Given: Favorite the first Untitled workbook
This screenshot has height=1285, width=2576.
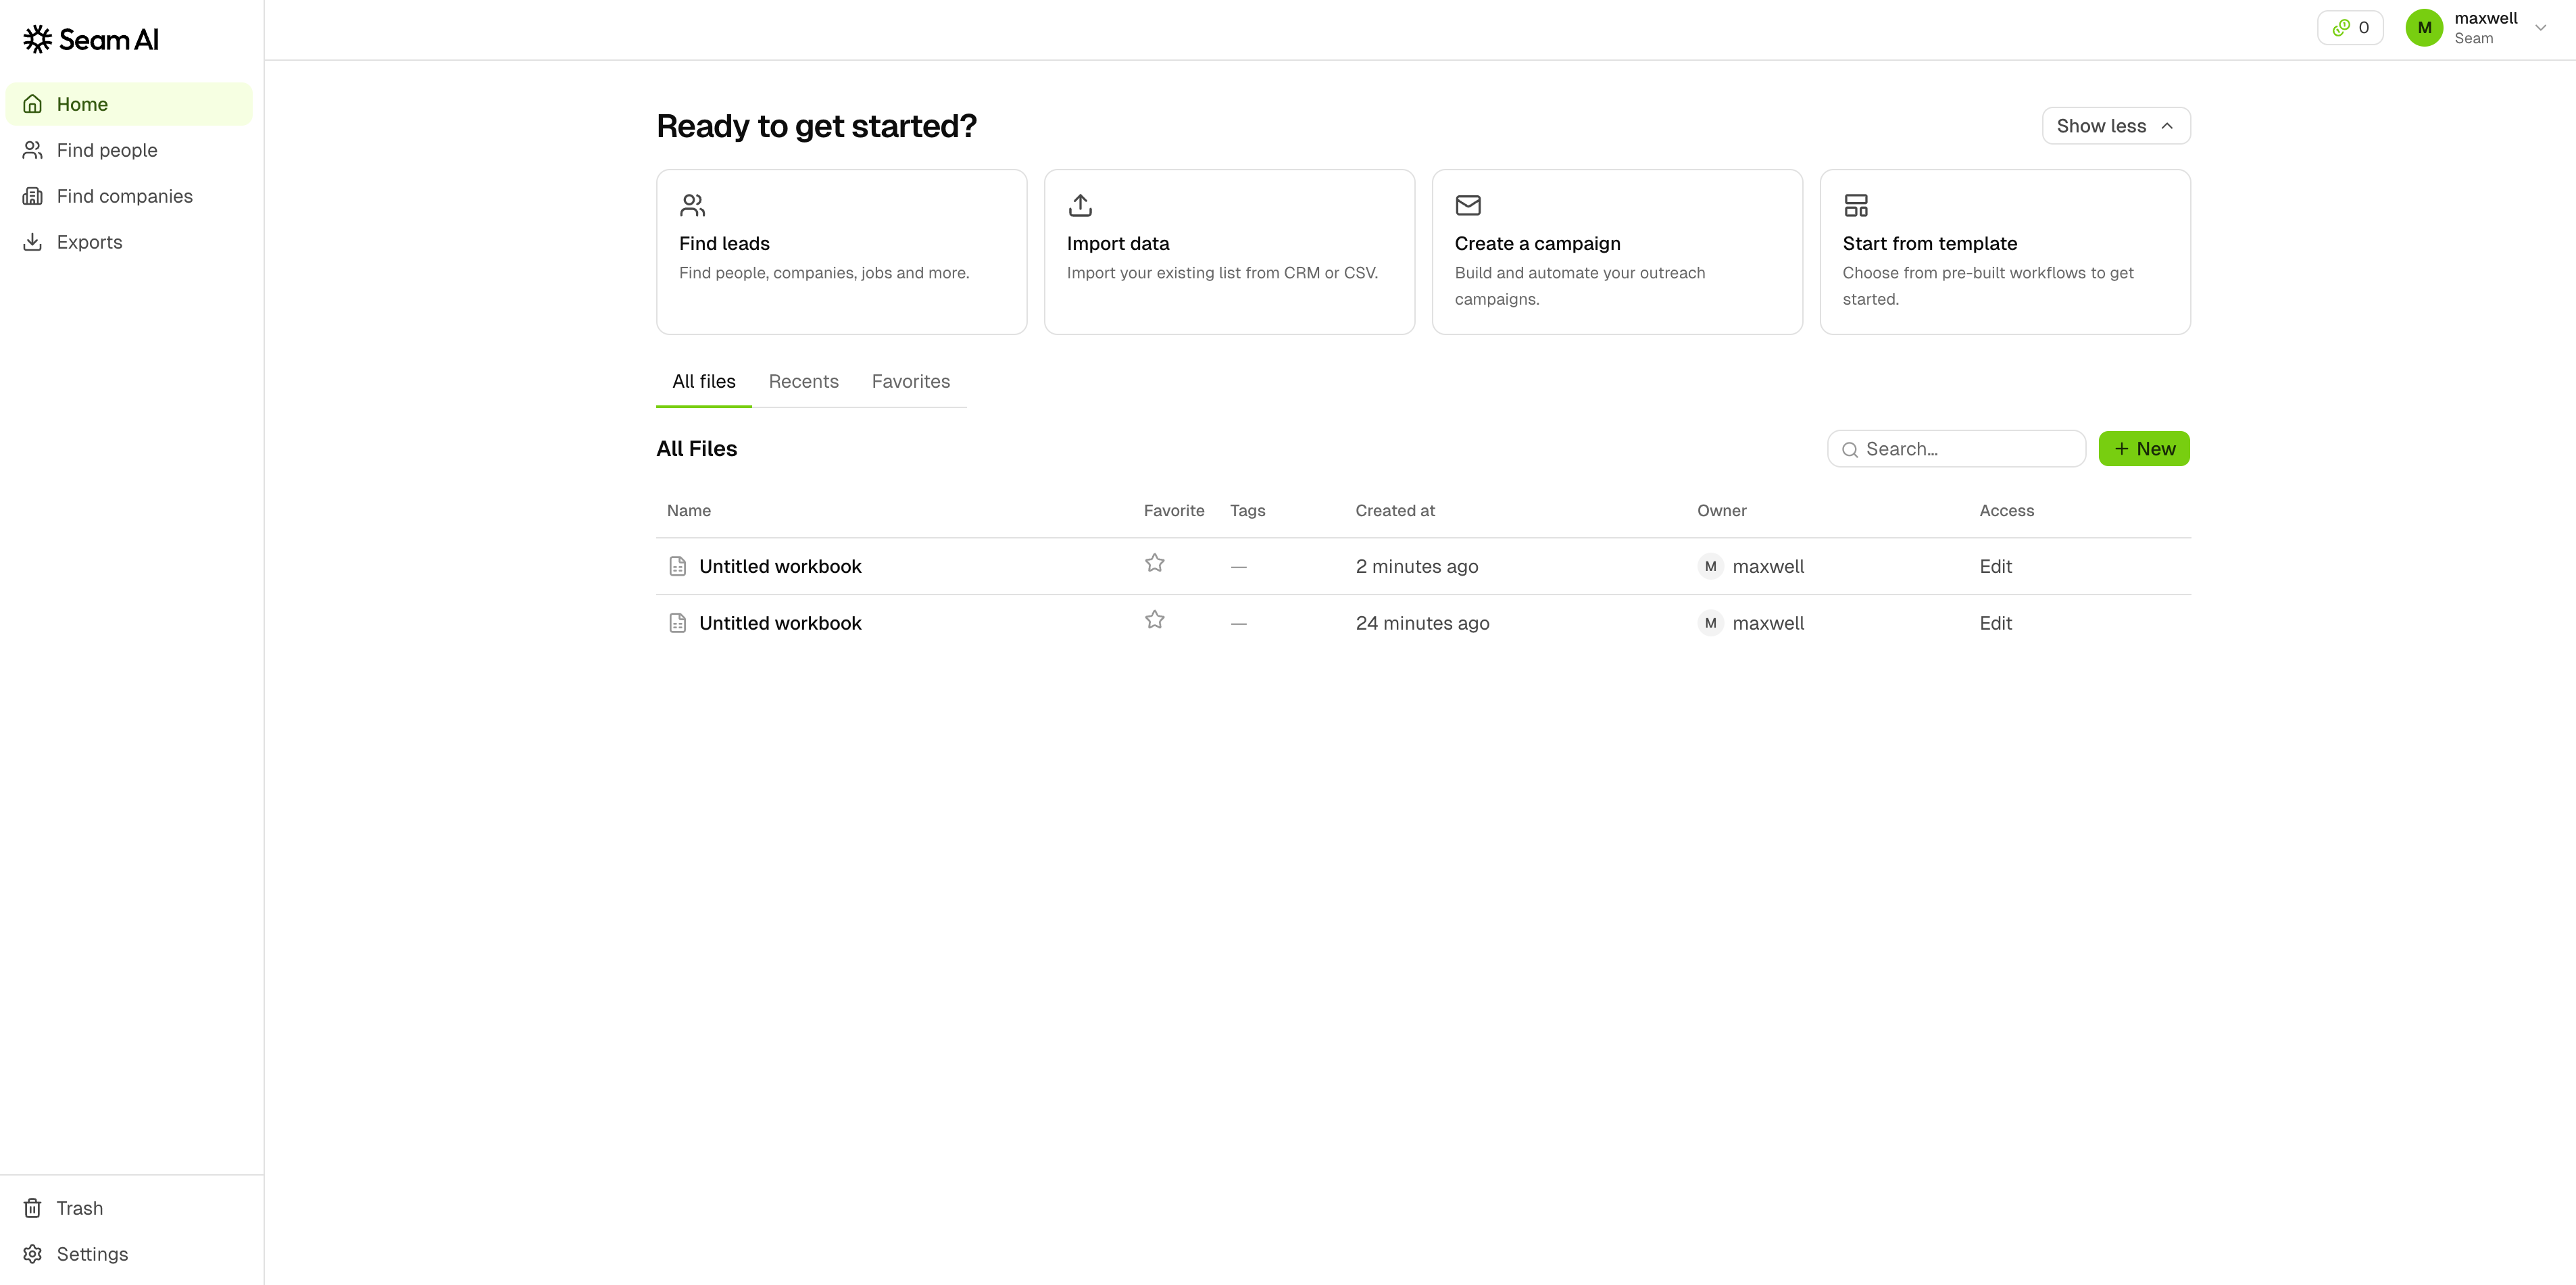Looking at the screenshot, I should point(1155,564).
